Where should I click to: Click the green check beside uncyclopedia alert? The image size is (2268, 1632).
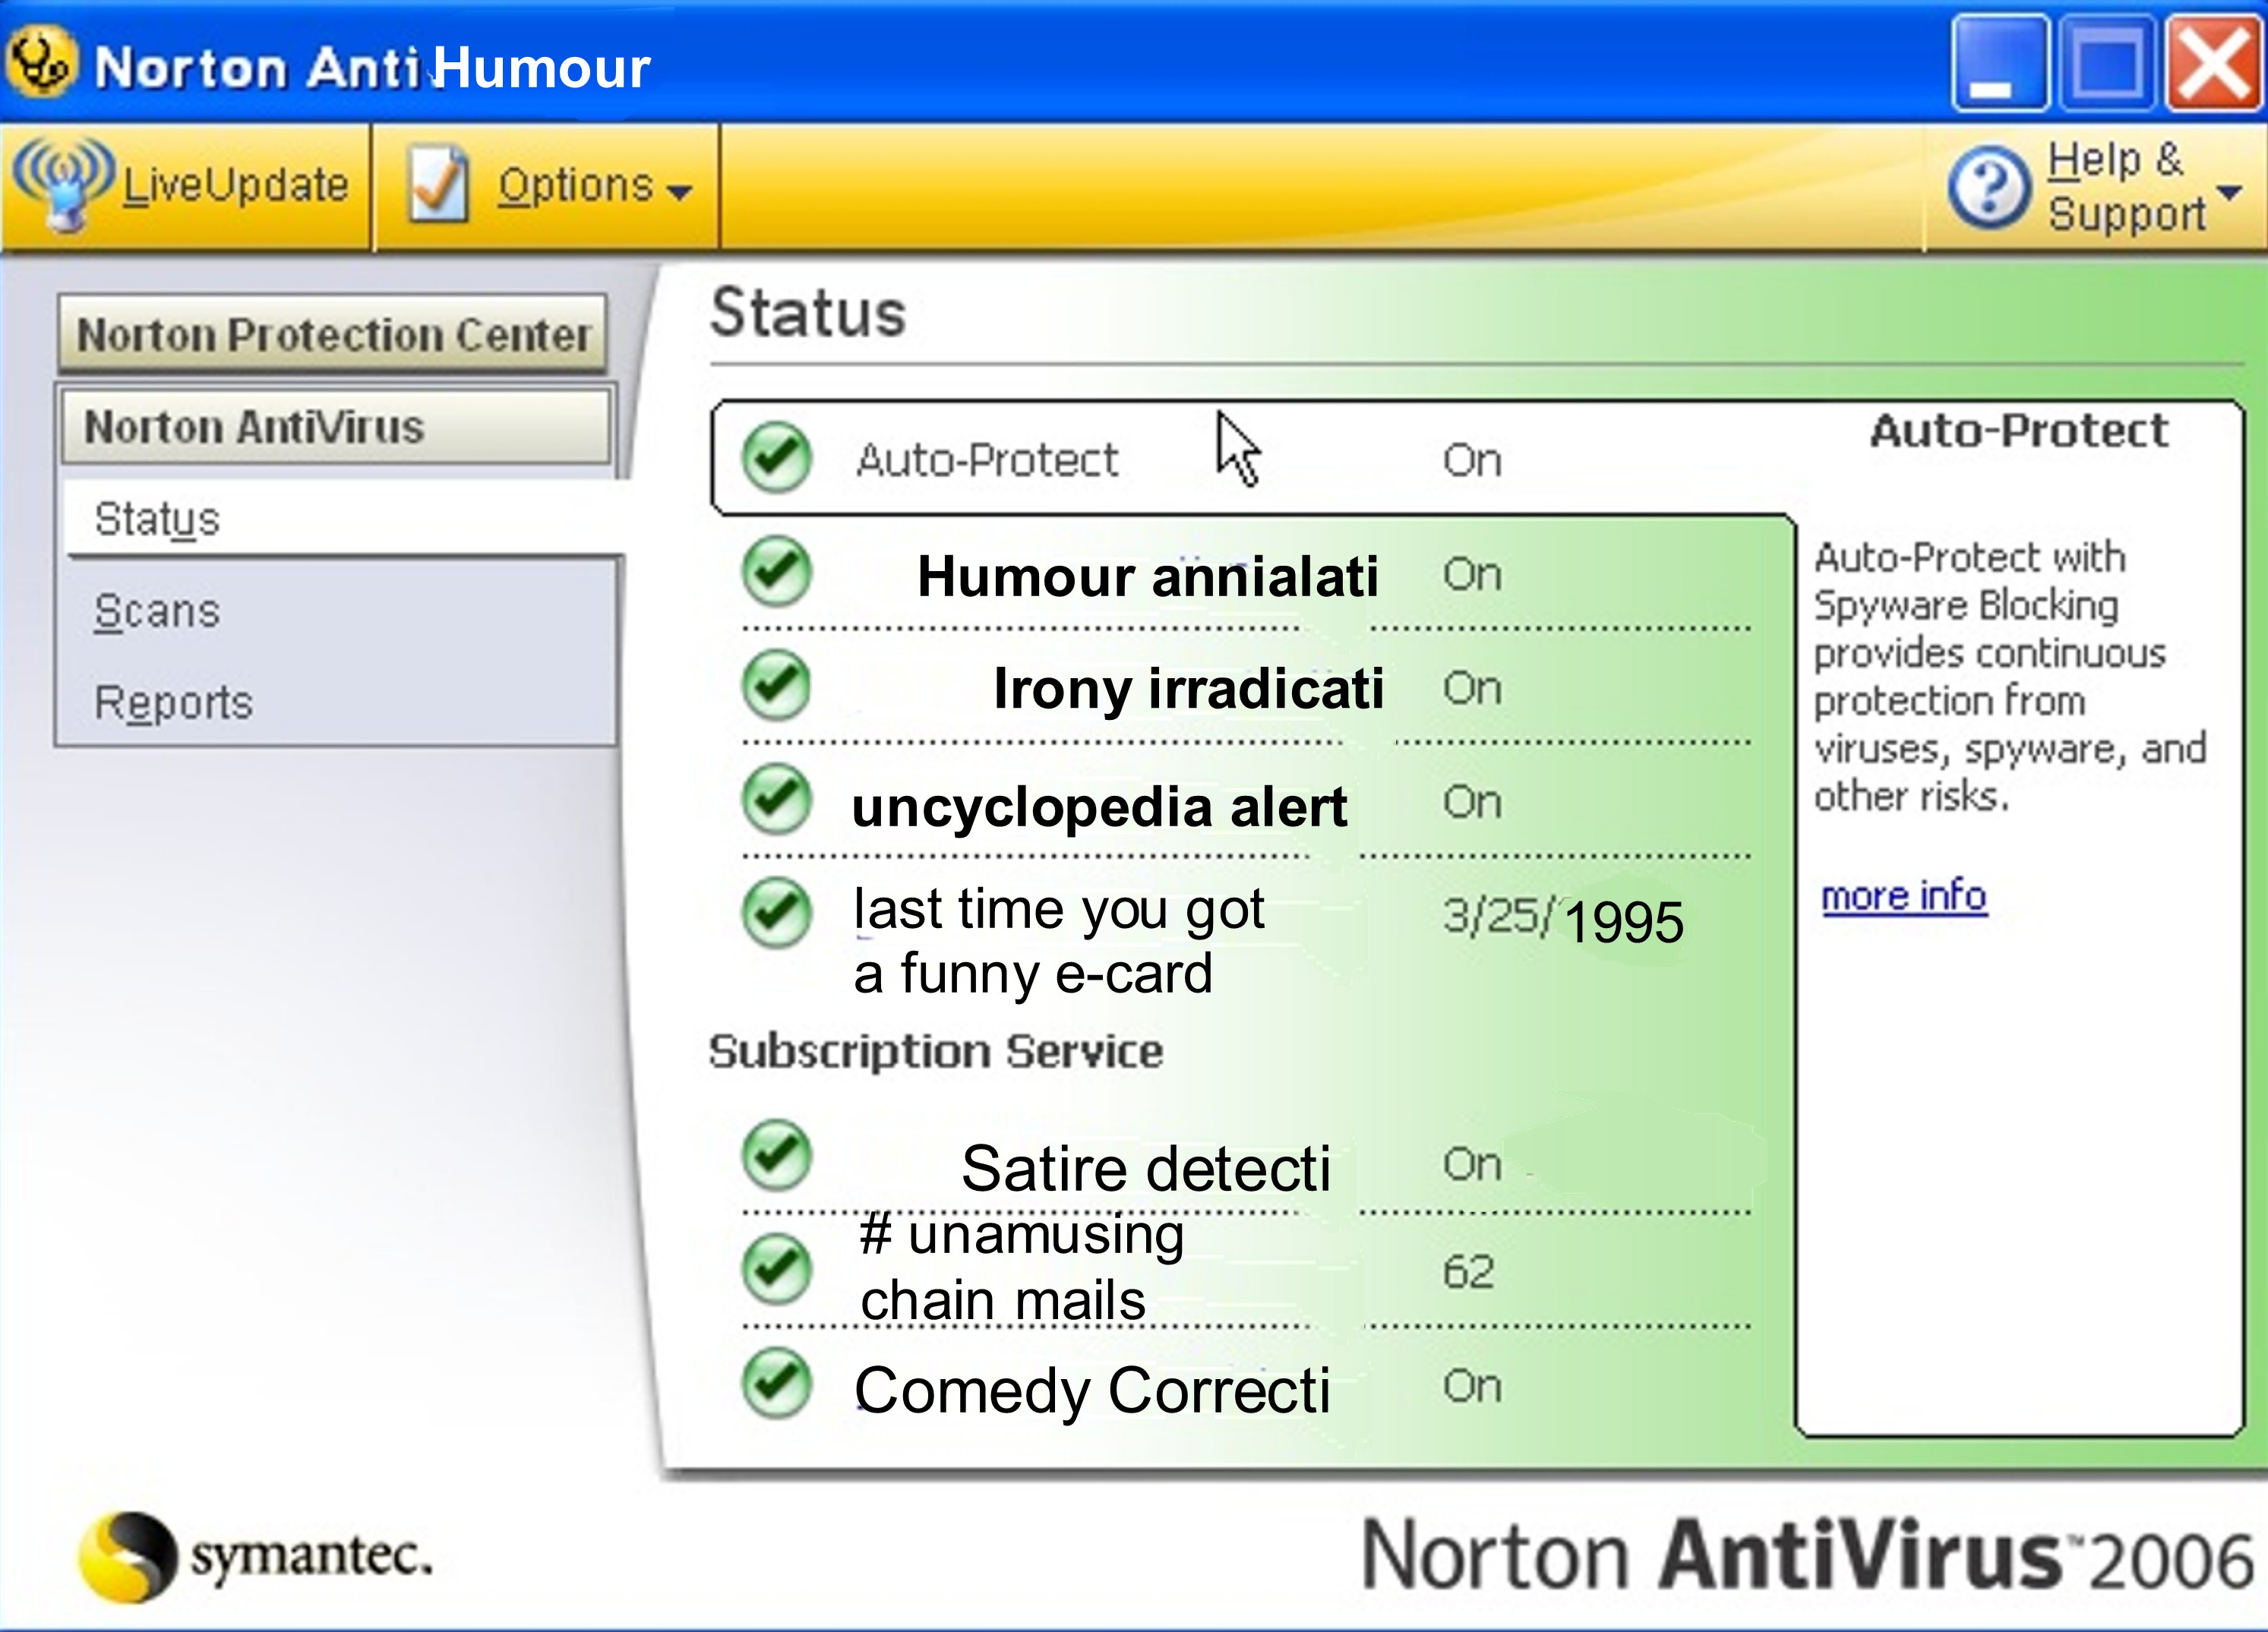pyautogui.click(x=776, y=800)
